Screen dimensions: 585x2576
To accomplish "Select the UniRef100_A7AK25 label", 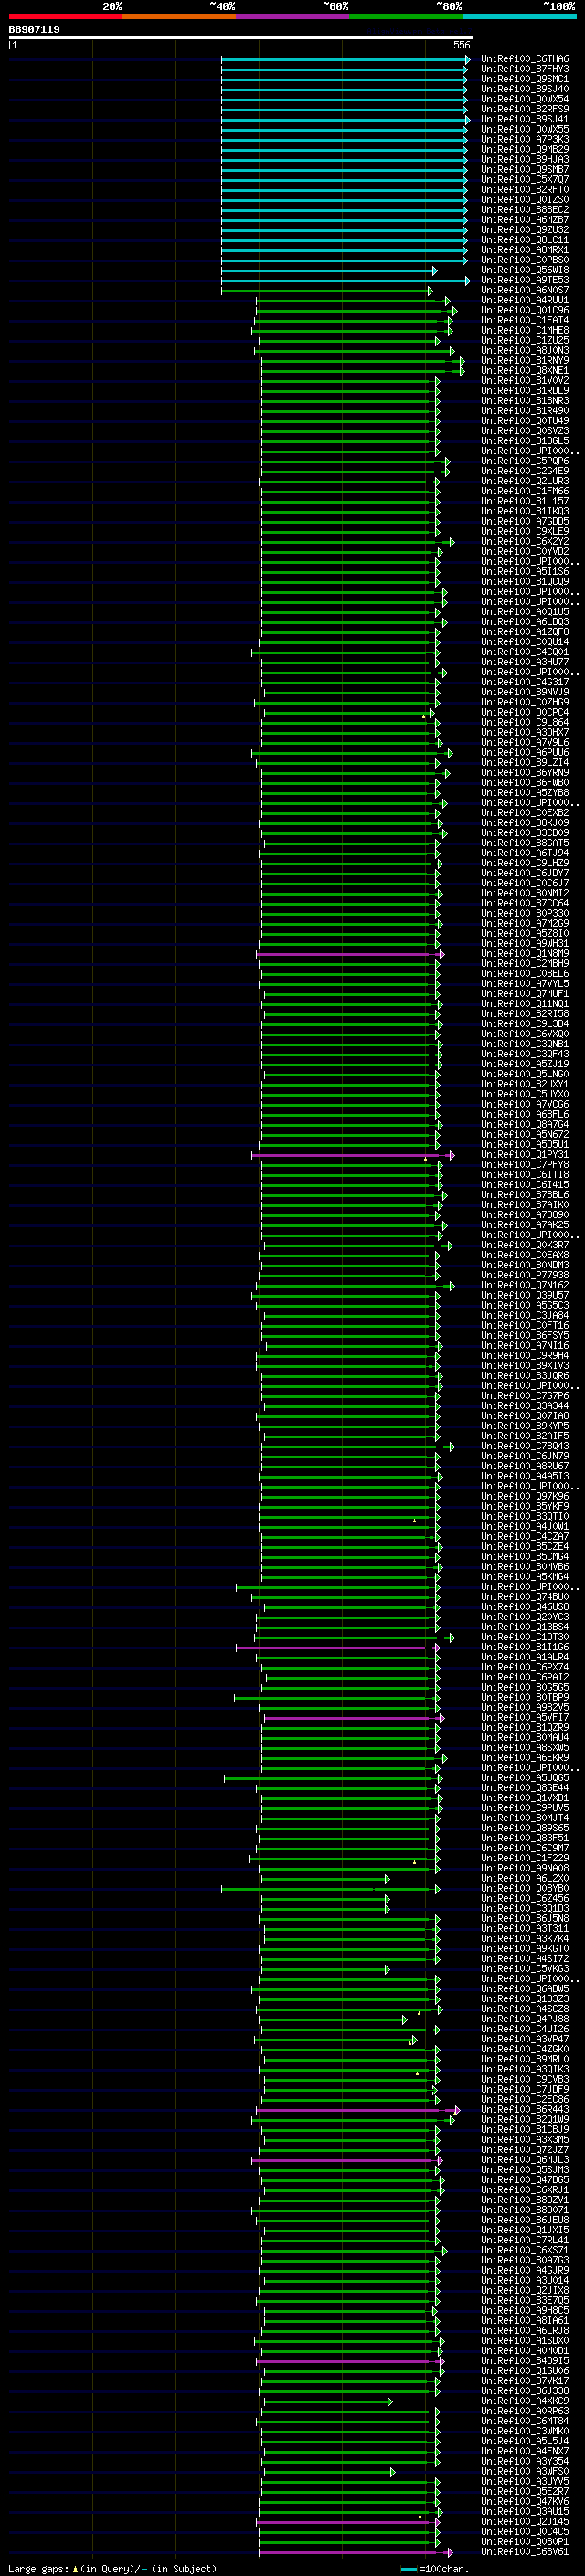I will pos(525,1226).
